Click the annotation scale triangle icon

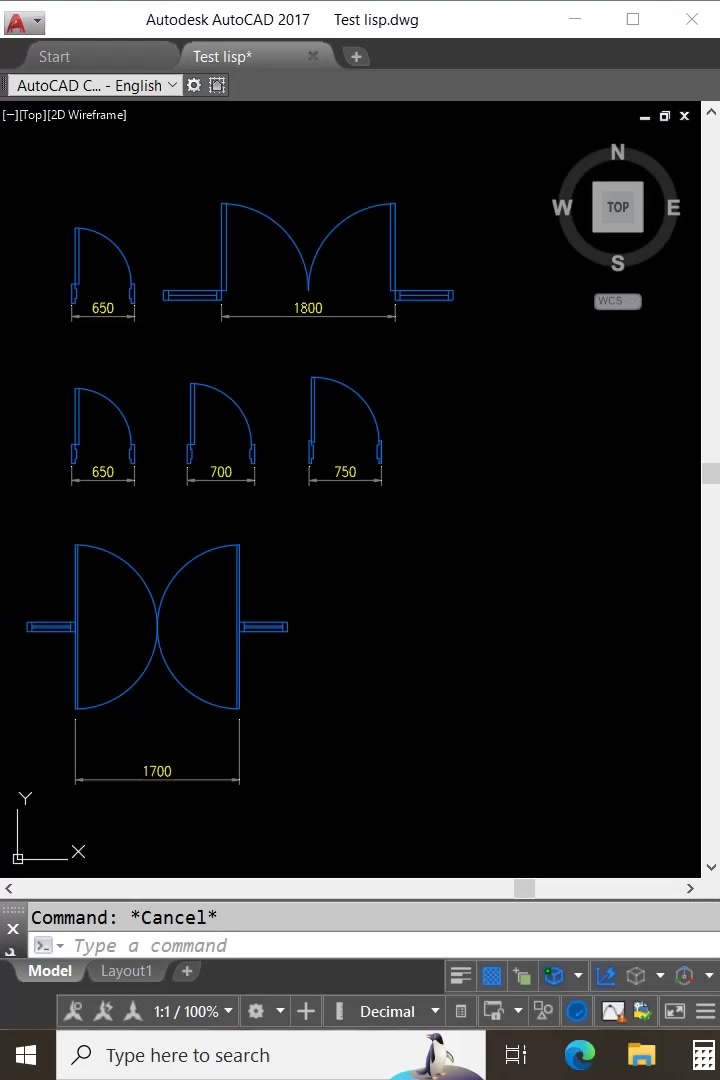(x=133, y=1011)
